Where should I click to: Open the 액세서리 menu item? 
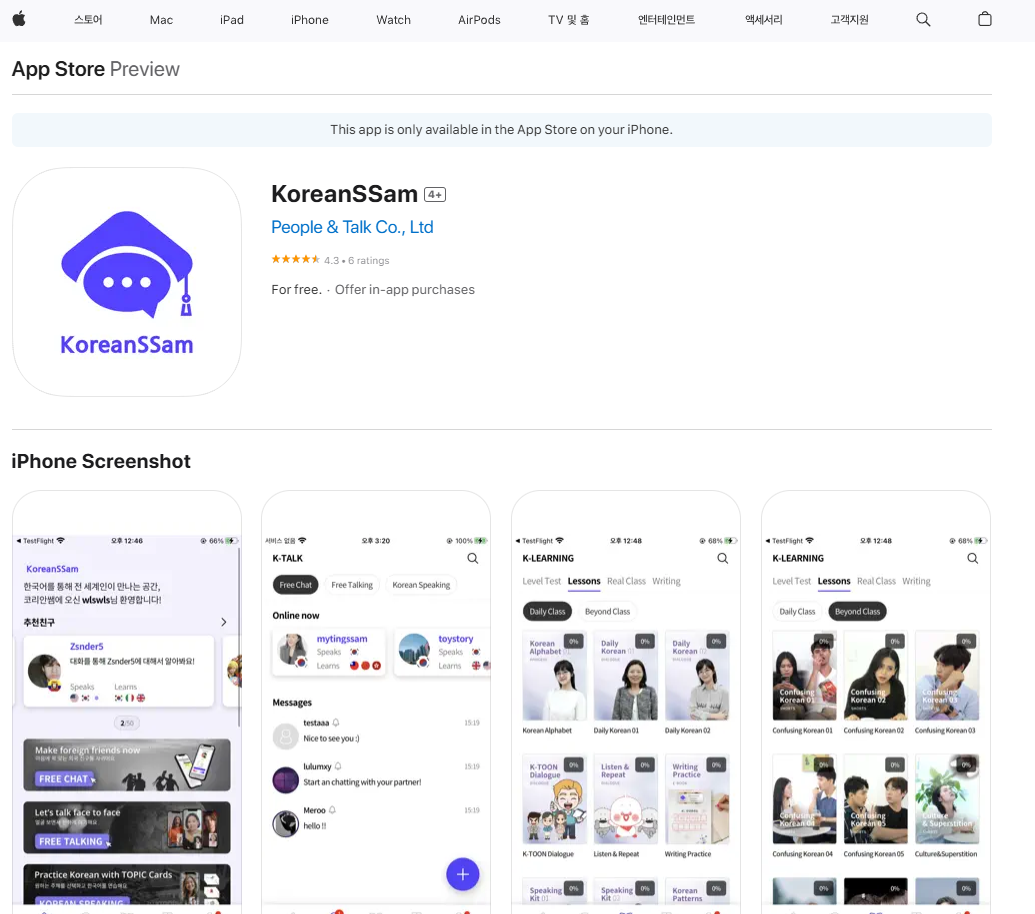pyautogui.click(x=764, y=20)
